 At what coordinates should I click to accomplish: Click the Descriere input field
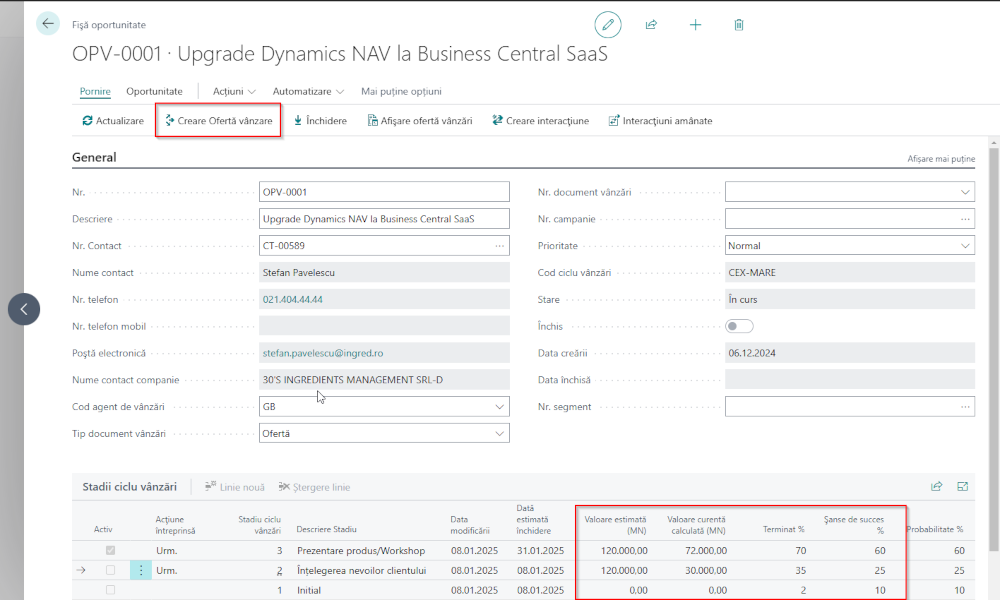pyautogui.click(x=384, y=219)
